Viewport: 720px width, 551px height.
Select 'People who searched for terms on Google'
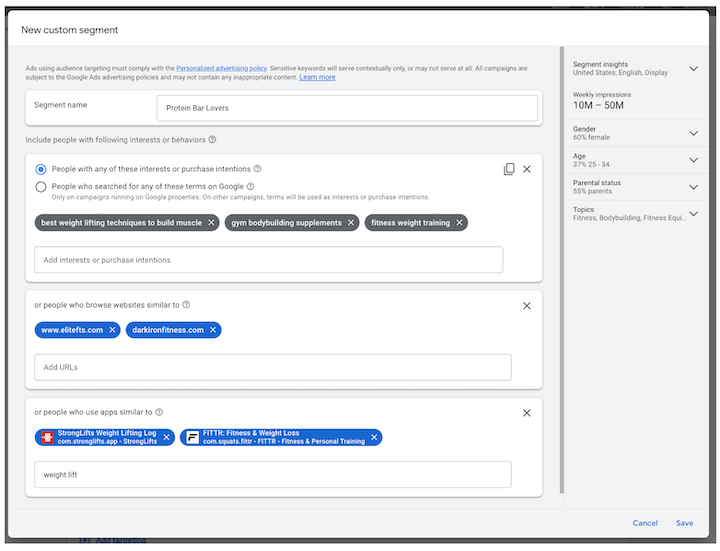pyautogui.click(x=41, y=187)
